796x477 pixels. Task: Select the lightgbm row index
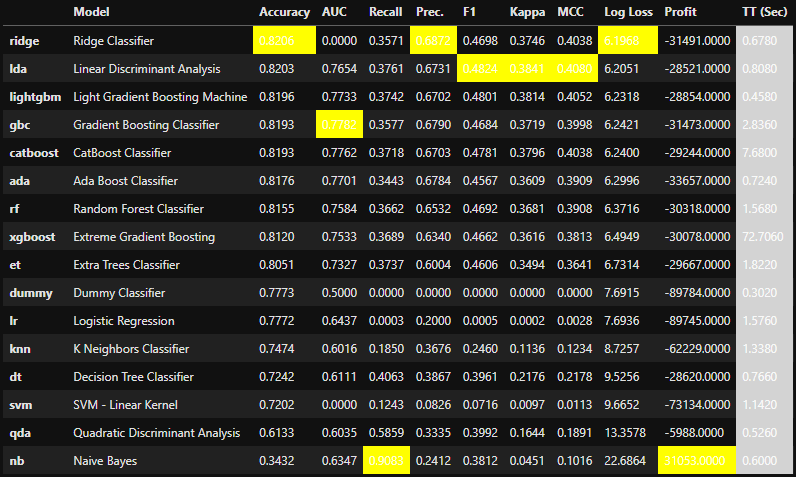35,97
